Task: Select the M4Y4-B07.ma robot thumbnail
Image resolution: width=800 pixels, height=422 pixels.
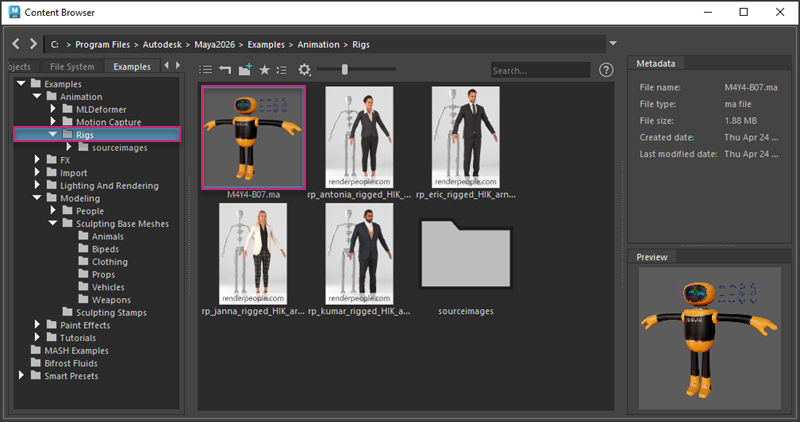Action: click(254, 137)
